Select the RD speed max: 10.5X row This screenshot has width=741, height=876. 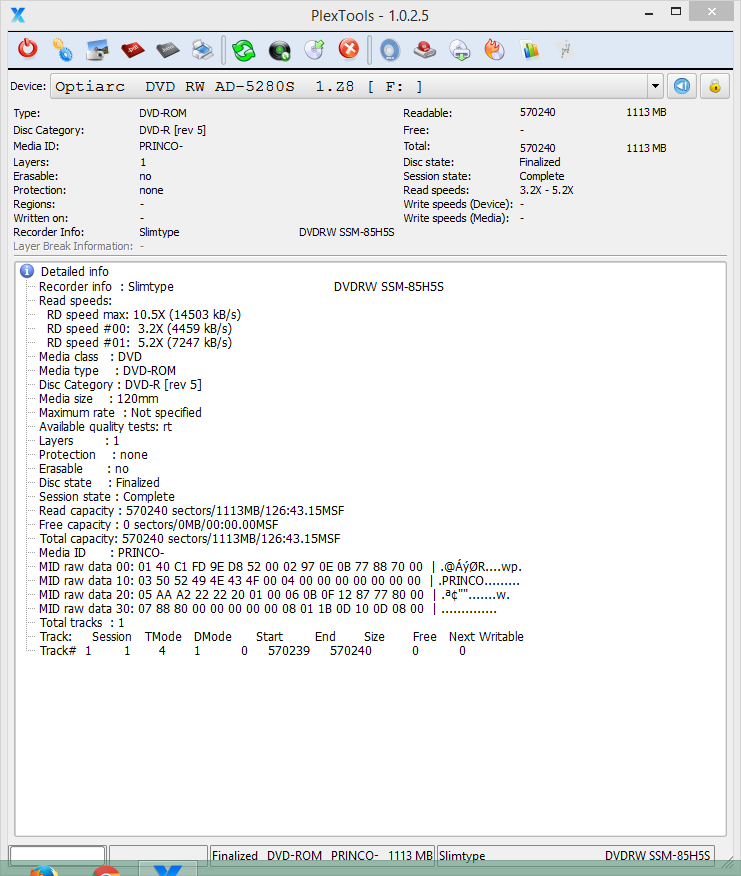point(144,315)
